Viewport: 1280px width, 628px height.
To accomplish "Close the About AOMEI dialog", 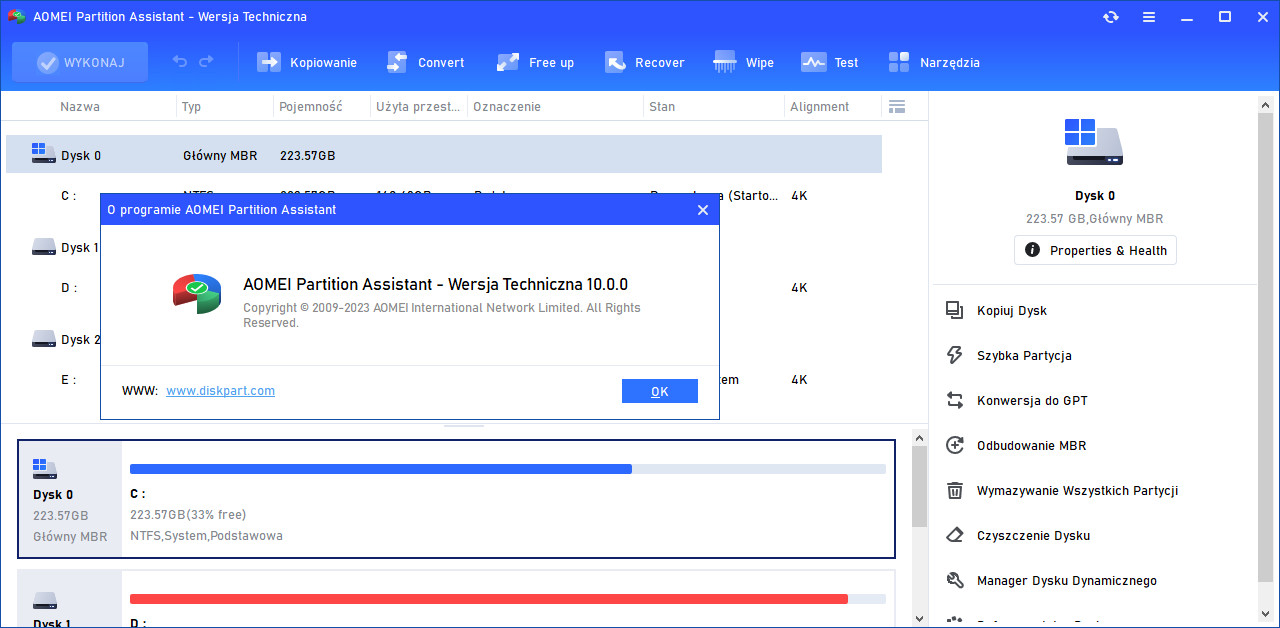I will (703, 210).
